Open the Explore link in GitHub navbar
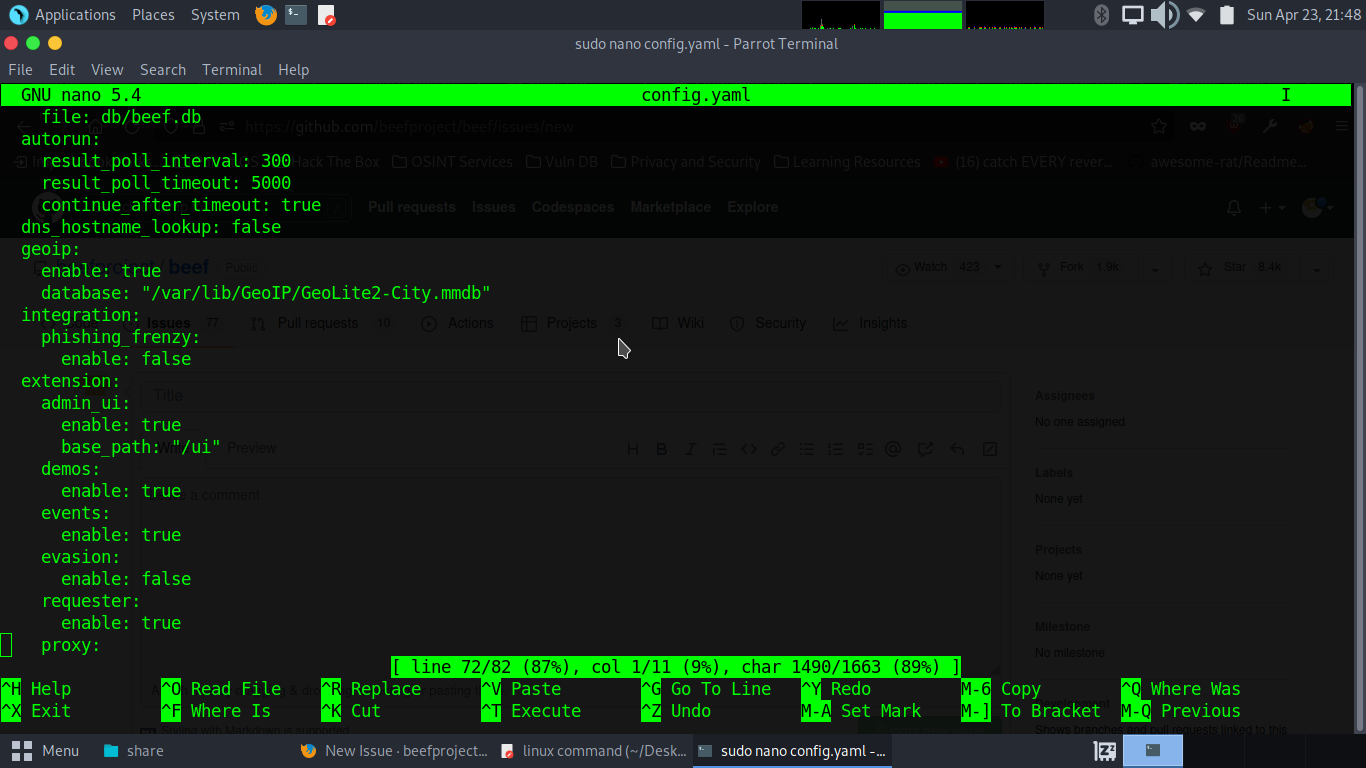This screenshot has width=1366, height=768. 752,207
